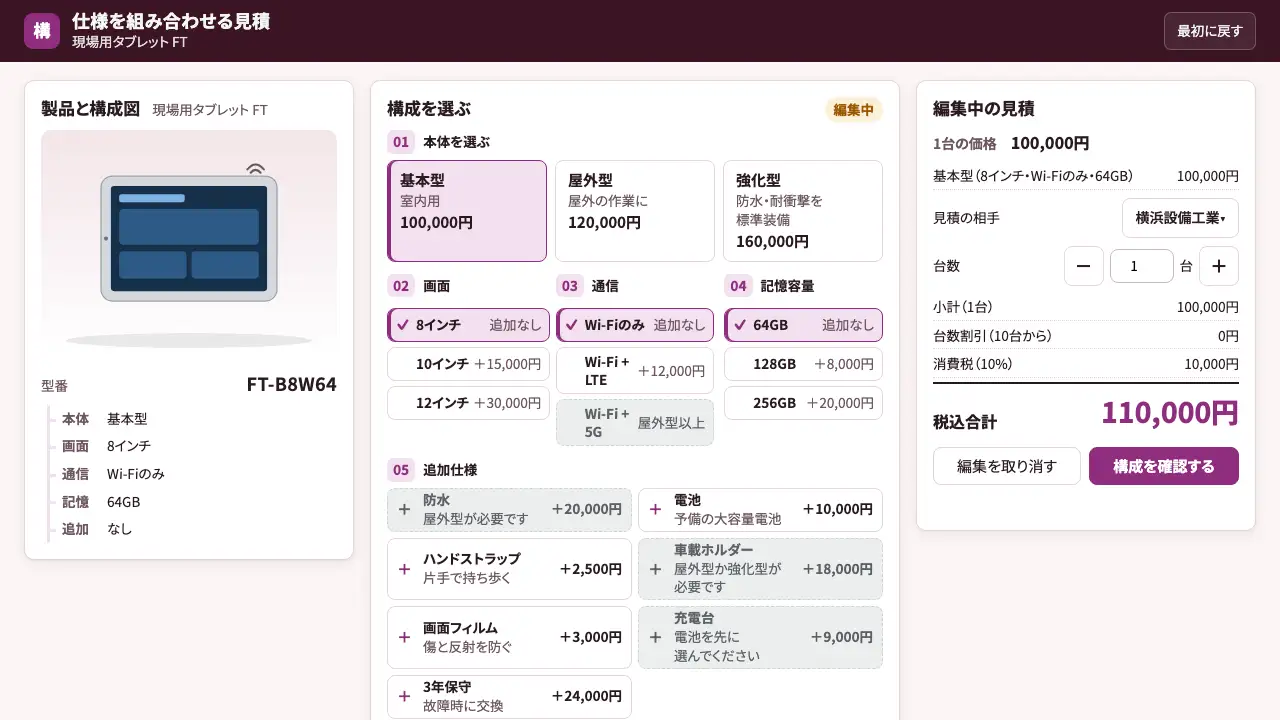
Task: Click the disabled Wi-Fi + 5G option
Action: (635, 423)
